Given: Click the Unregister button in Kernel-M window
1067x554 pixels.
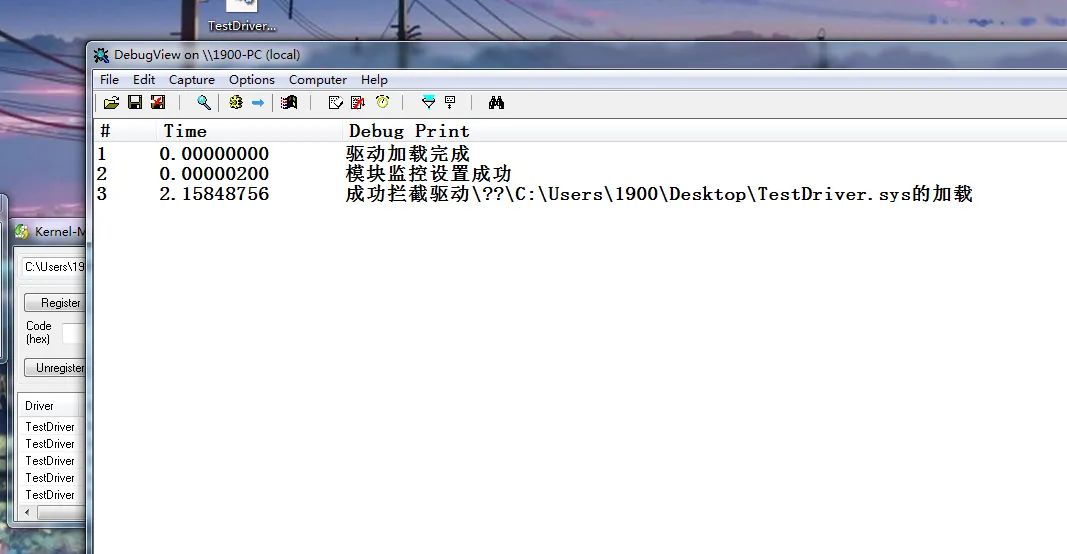Looking at the screenshot, I should coord(56,368).
